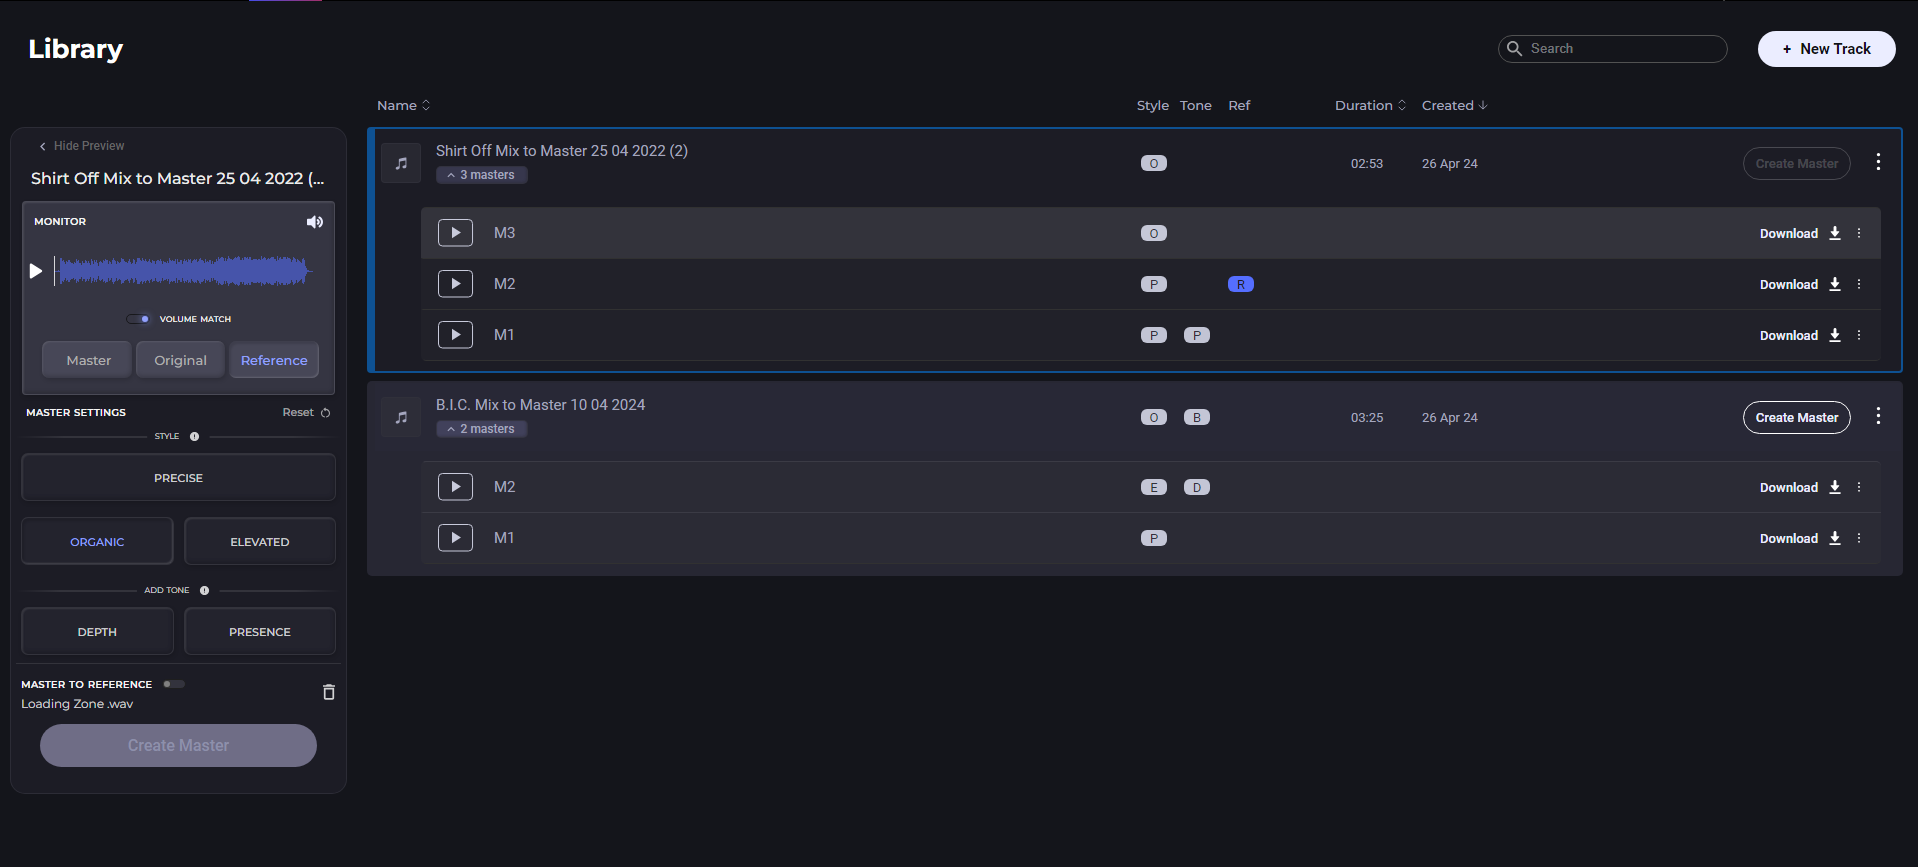The height and width of the screenshot is (867, 1918).
Task: Download the M3 master of Shirt Off
Action: pos(1800,234)
